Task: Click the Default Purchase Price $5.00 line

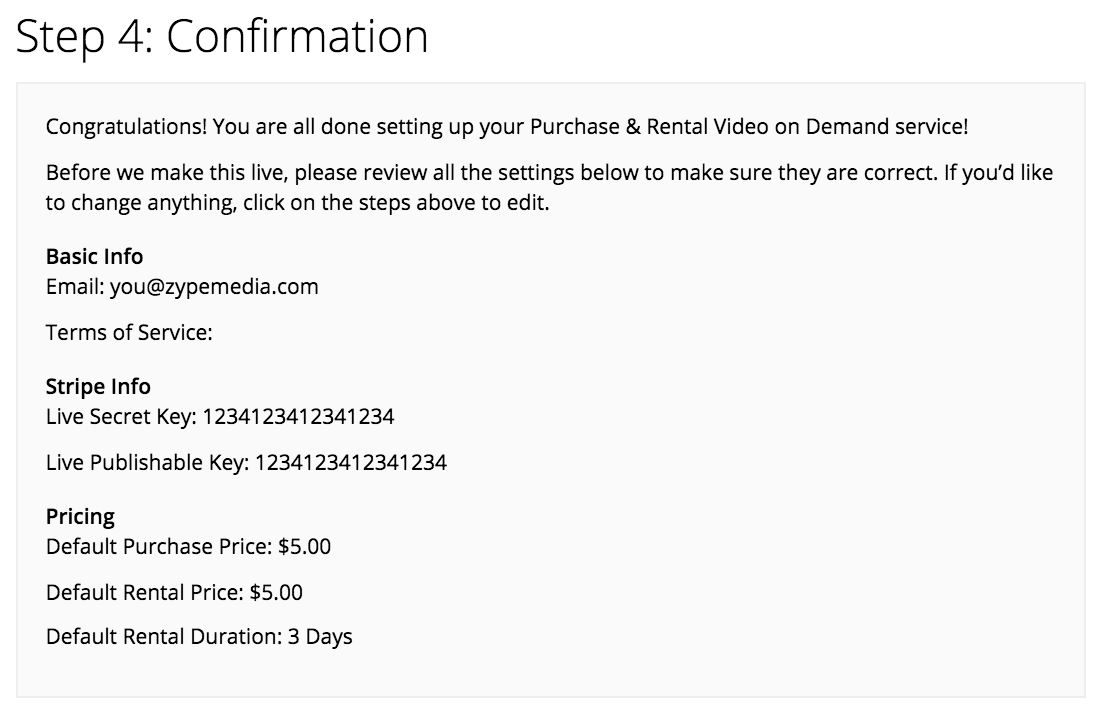Action: point(188,546)
